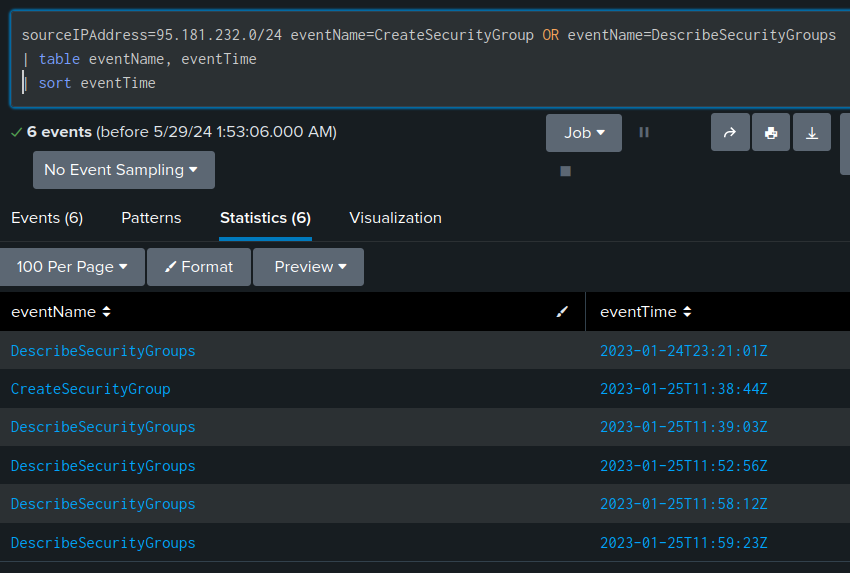Click the share job arrow icon
This screenshot has height=573, width=850.
(730, 133)
